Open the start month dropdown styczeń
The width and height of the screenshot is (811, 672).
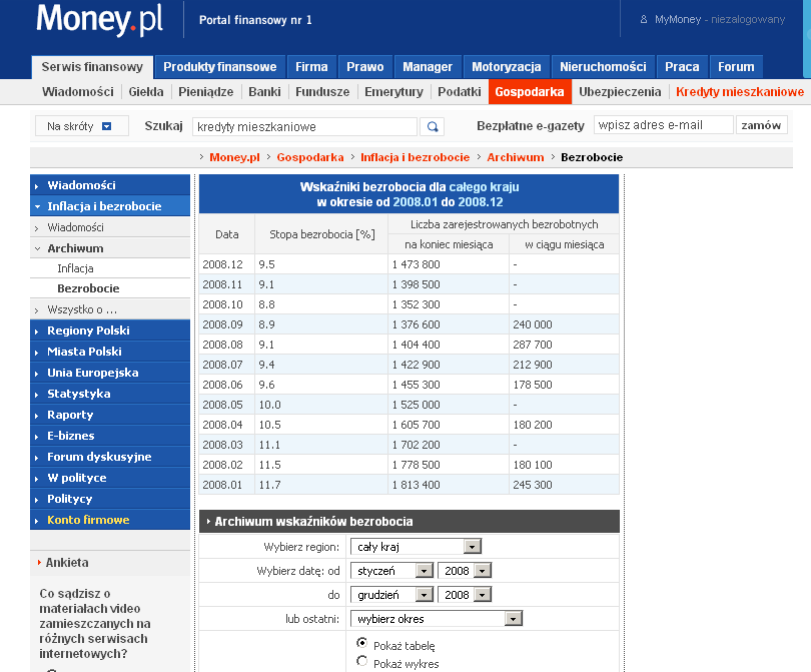(x=392, y=571)
